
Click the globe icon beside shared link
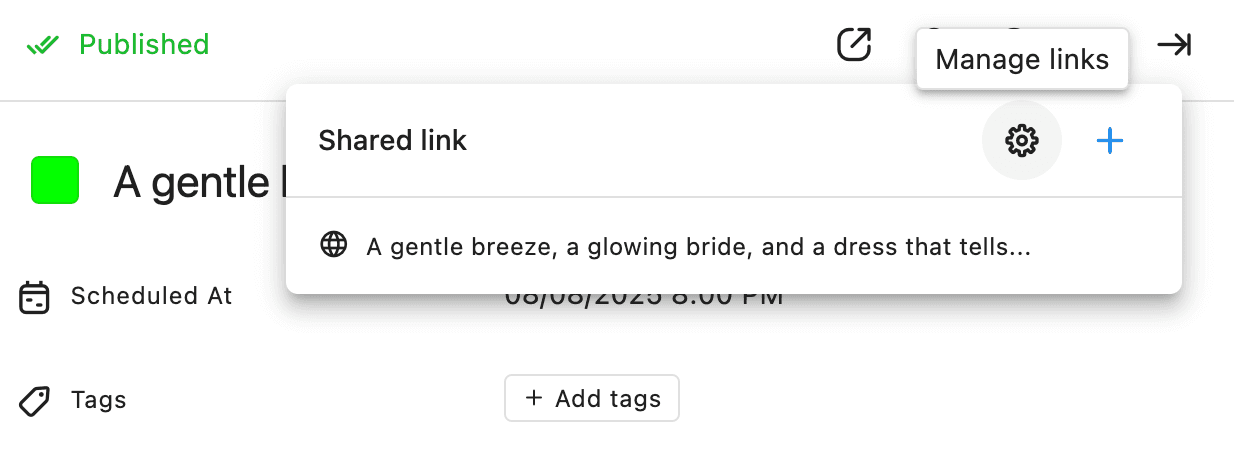(x=333, y=245)
